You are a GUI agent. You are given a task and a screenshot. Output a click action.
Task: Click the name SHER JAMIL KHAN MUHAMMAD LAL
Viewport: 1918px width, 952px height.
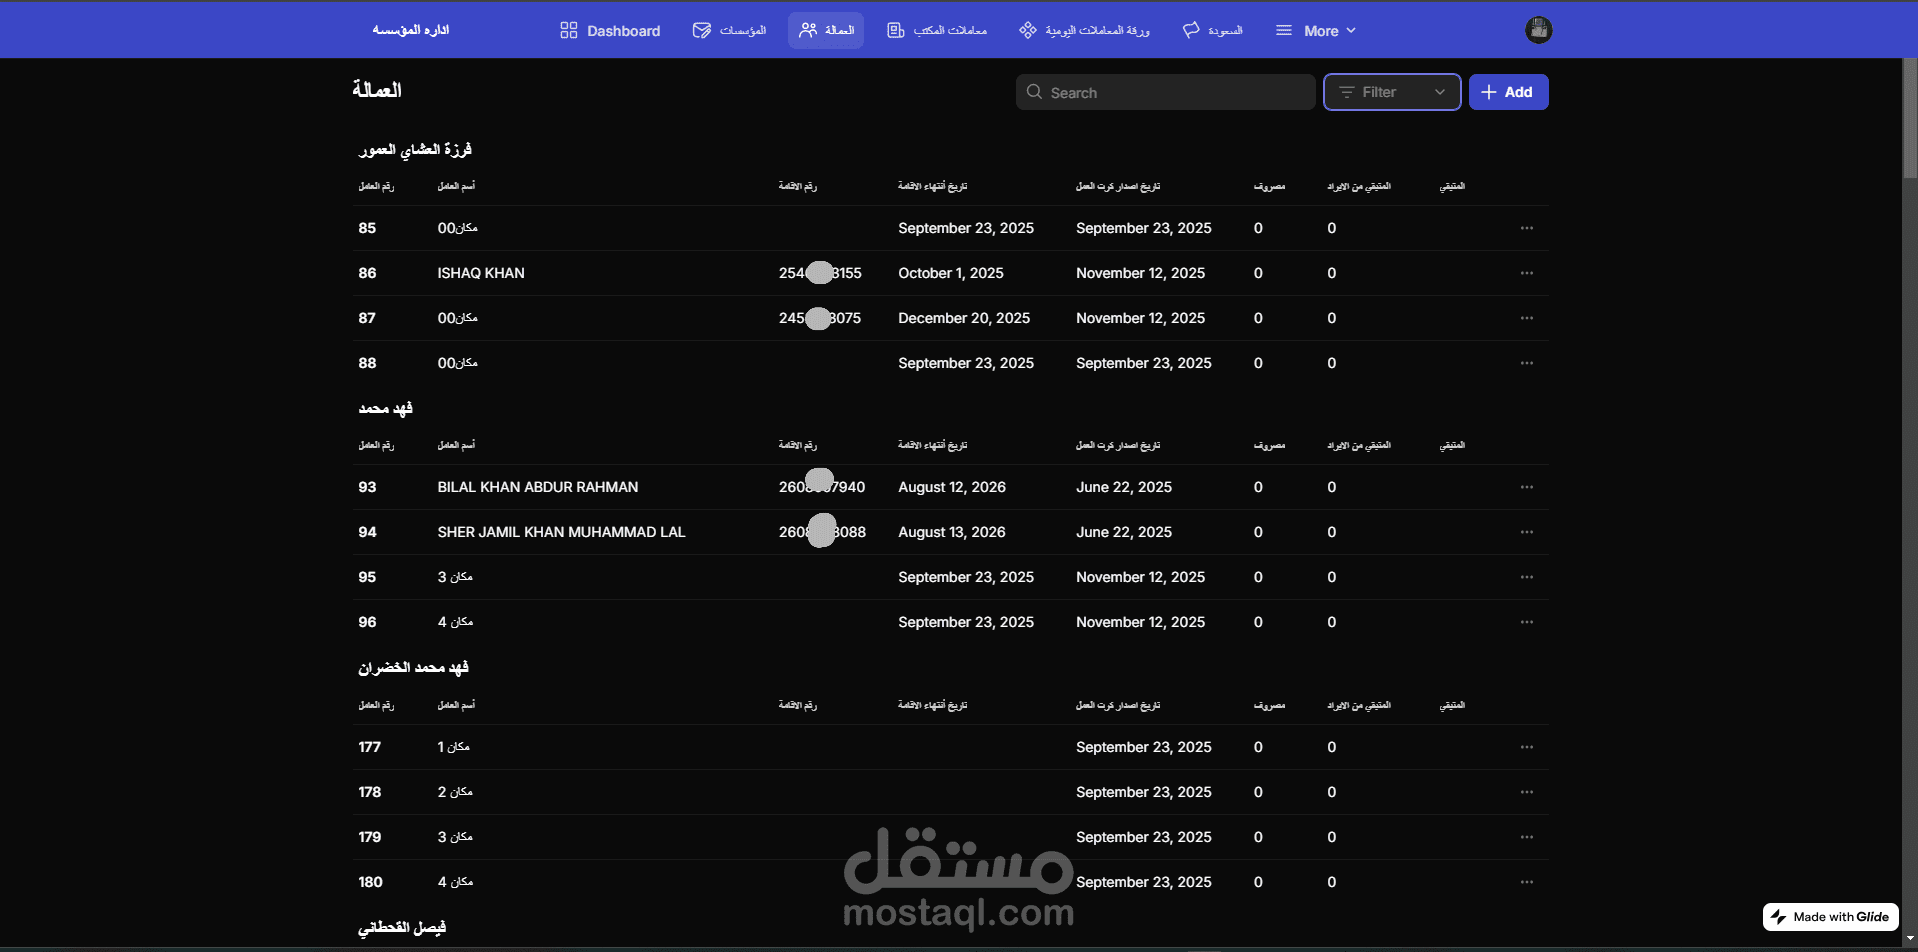tap(561, 532)
